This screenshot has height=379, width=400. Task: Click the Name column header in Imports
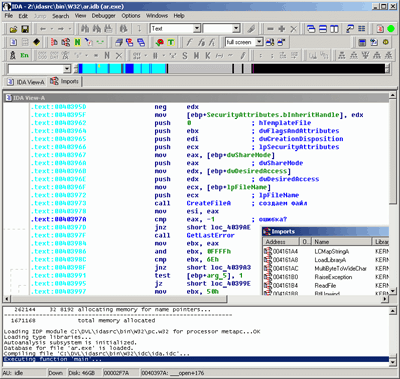click(341, 242)
